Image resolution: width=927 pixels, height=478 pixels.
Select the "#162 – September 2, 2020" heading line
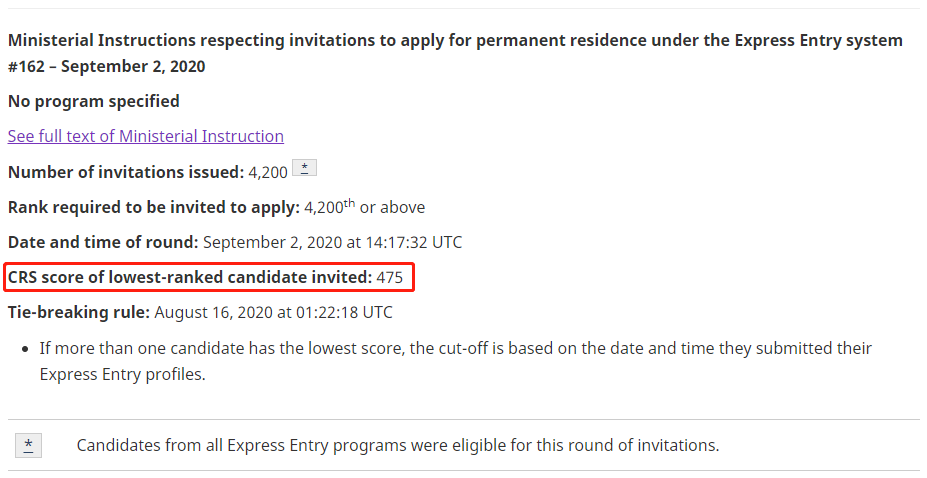click(x=107, y=67)
